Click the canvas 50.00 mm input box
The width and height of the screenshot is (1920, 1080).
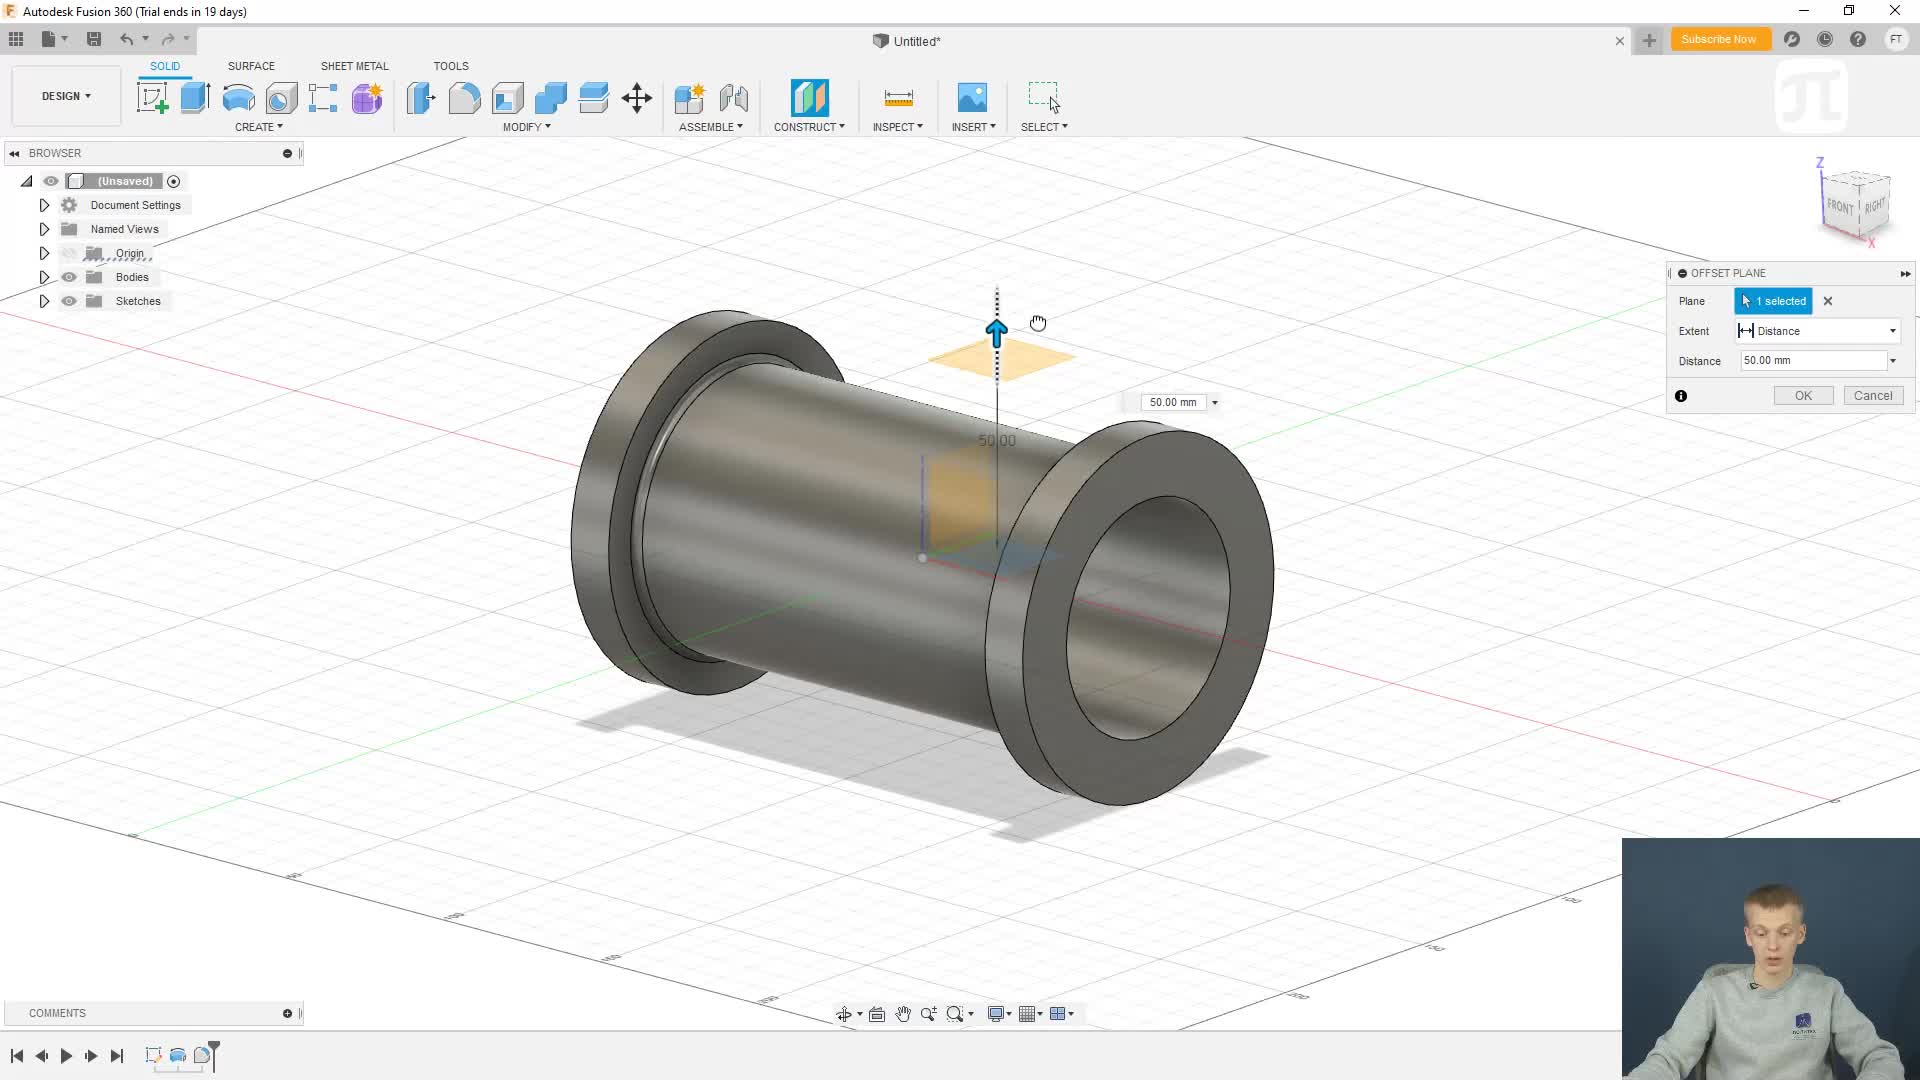pos(1173,403)
